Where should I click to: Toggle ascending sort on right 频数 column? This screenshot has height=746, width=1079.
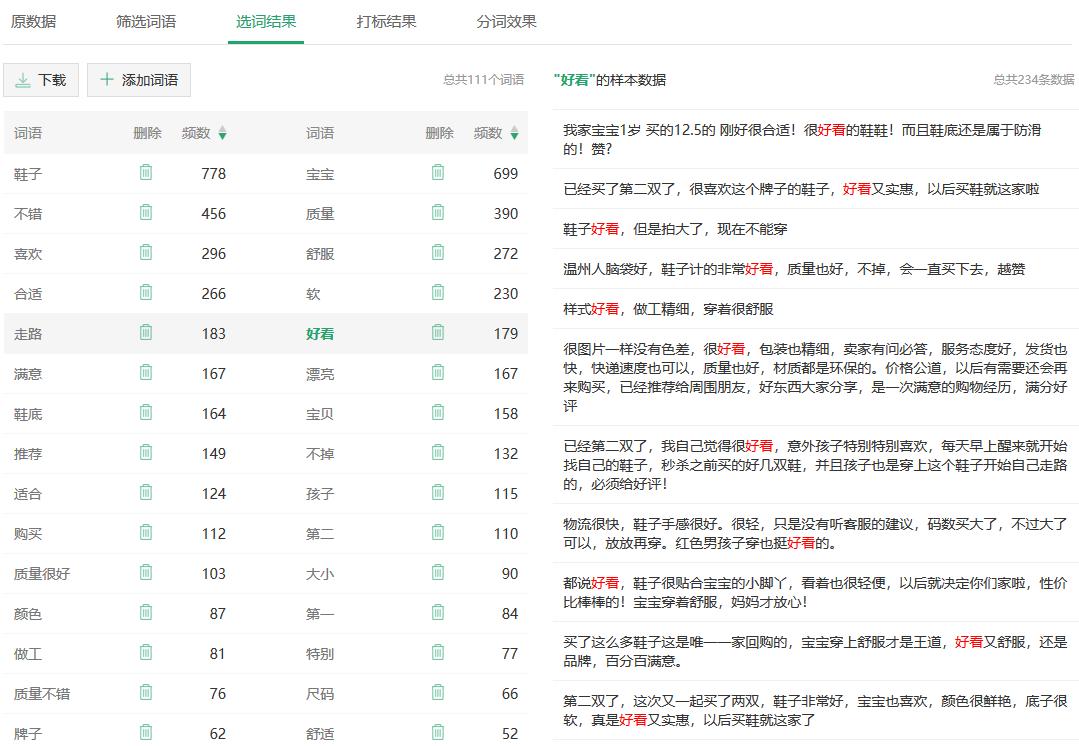(x=514, y=130)
